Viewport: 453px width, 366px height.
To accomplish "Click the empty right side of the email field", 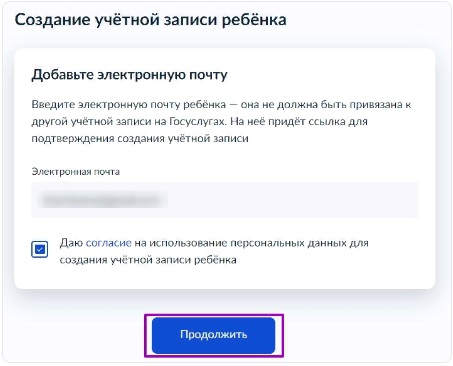I will tap(293, 200).
